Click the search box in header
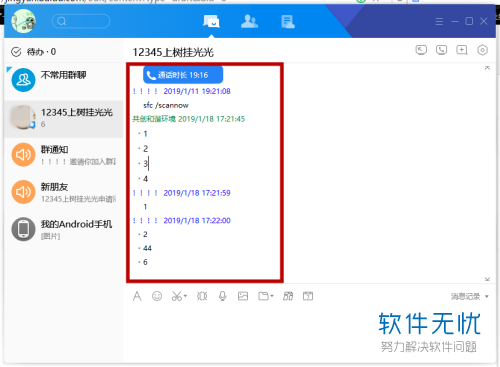The image size is (500, 367). click(x=81, y=21)
